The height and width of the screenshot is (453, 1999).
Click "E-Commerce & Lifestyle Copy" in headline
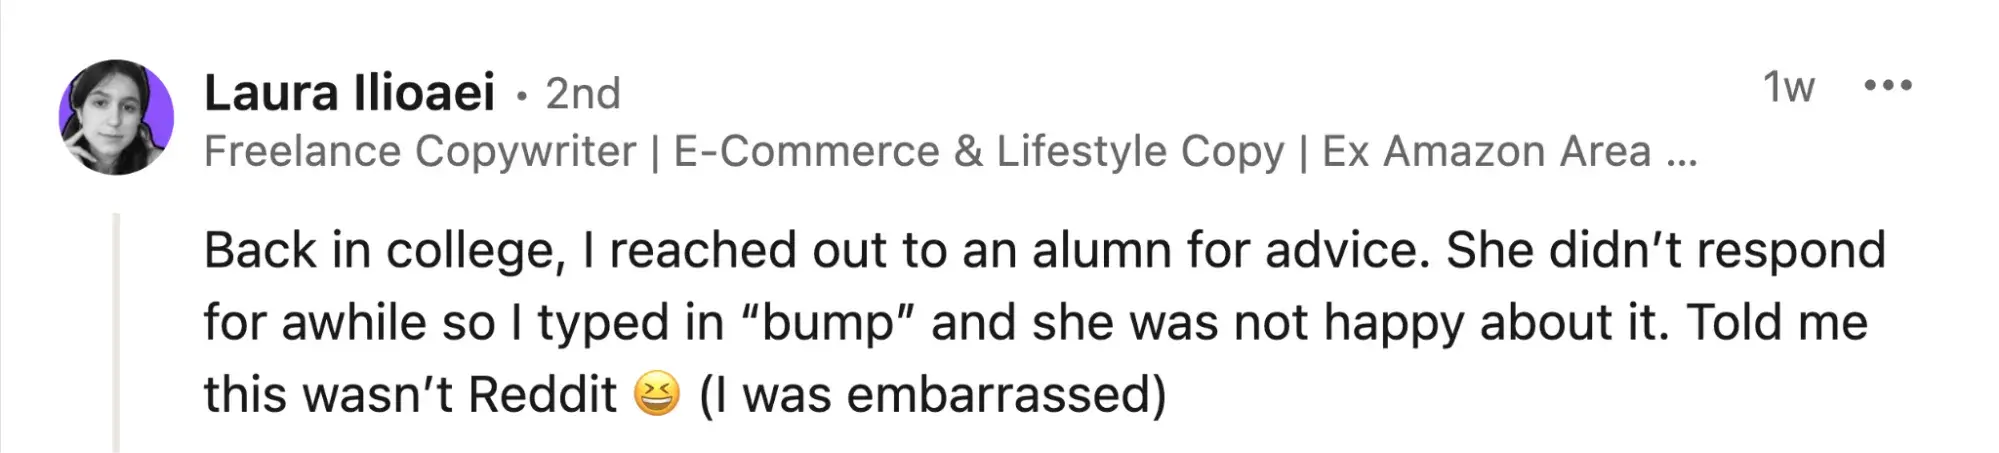coord(978,152)
